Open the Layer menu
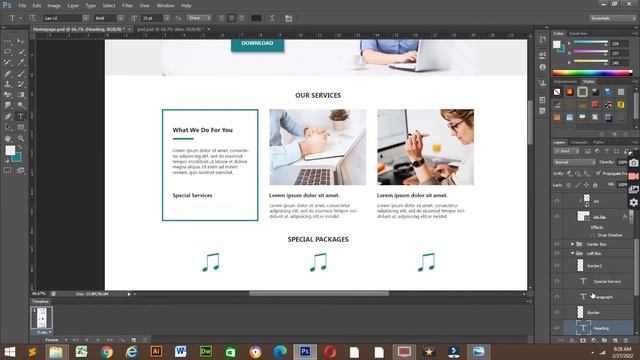This screenshot has height=360, width=640. [73, 6]
